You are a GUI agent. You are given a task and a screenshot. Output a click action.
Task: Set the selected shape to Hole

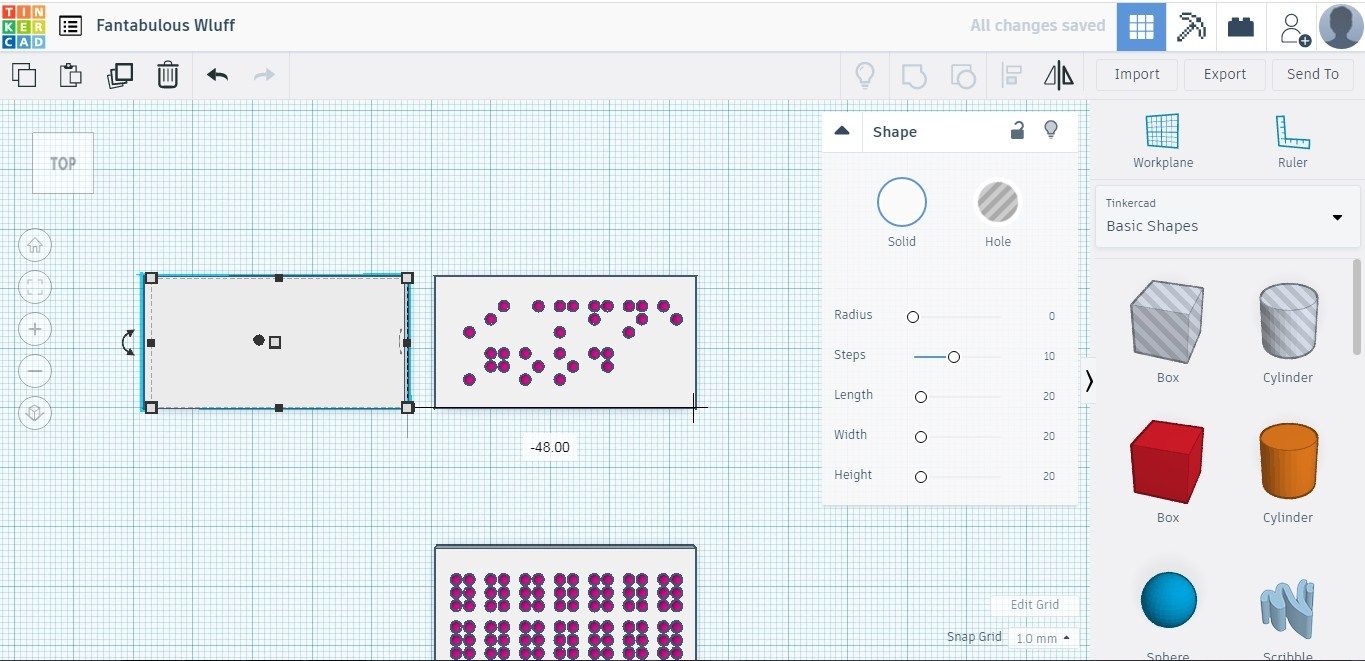point(997,200)
